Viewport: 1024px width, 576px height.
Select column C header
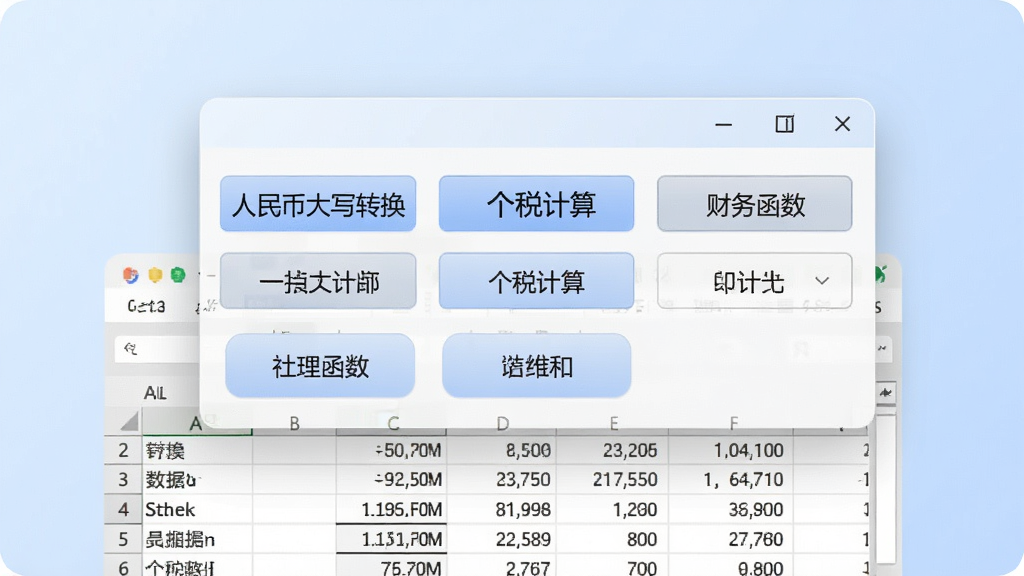pos(392,424)
